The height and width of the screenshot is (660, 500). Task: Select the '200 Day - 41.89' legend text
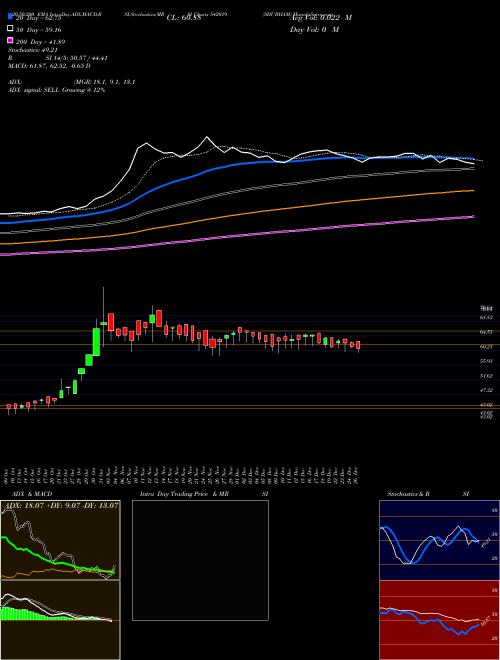point(40,42)
